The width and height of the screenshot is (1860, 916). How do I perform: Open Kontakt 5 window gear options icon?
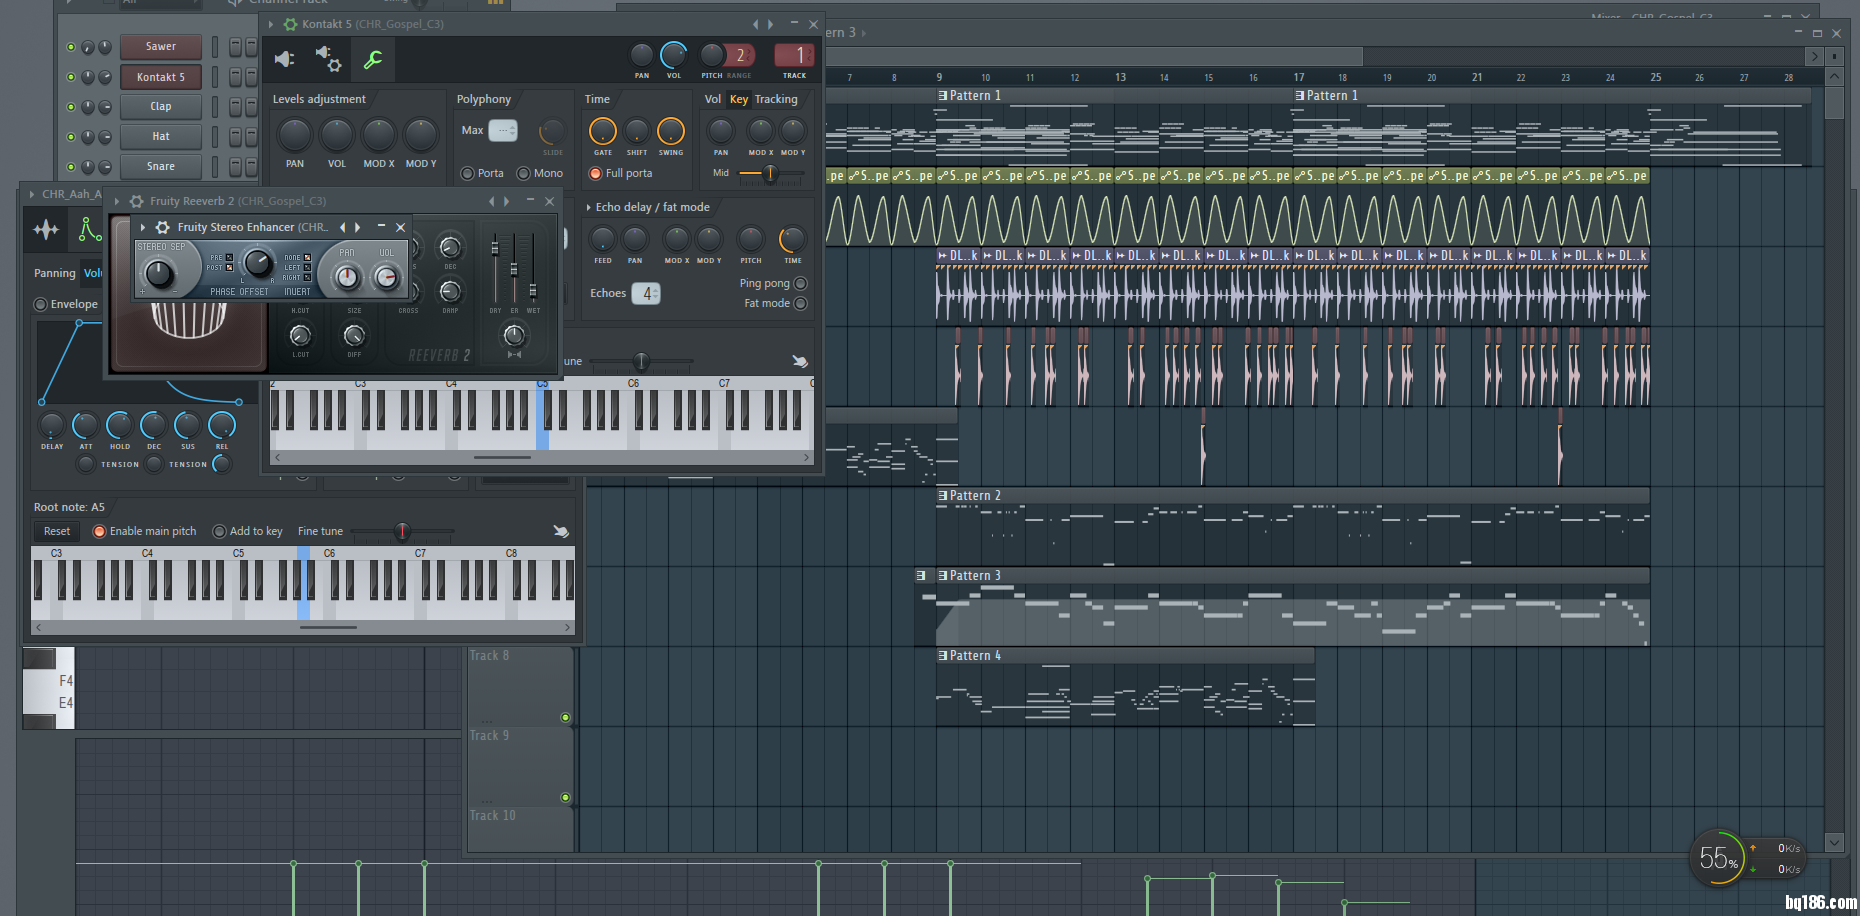point(290,24)
